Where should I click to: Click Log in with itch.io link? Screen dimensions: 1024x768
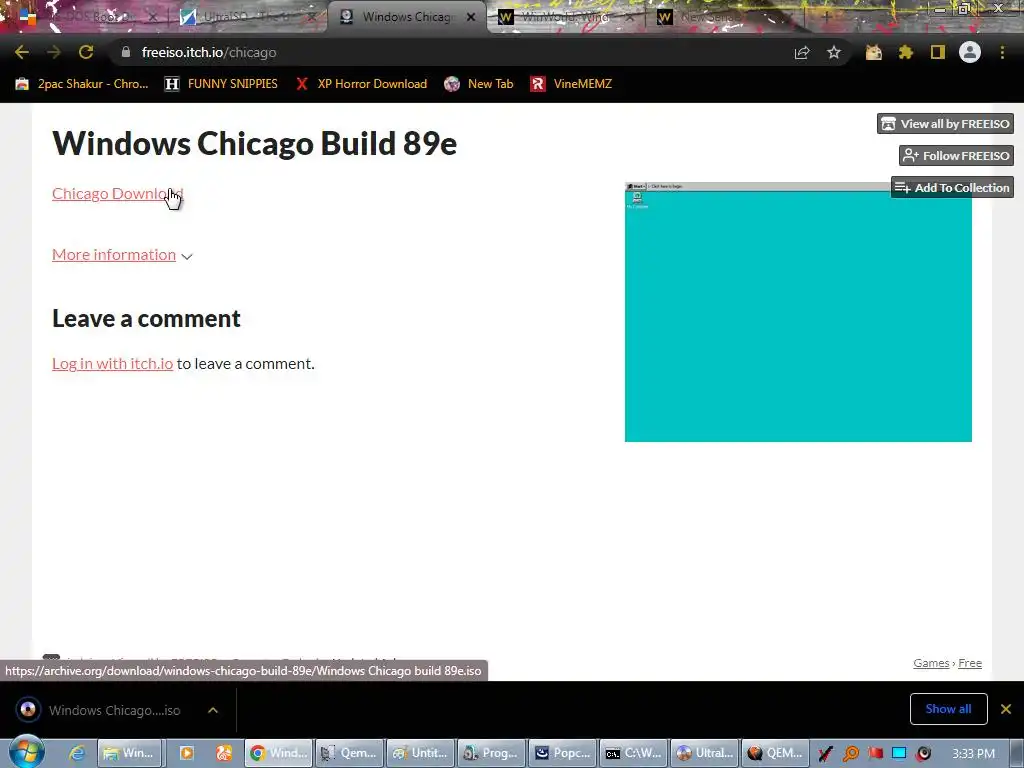(112, 364)
